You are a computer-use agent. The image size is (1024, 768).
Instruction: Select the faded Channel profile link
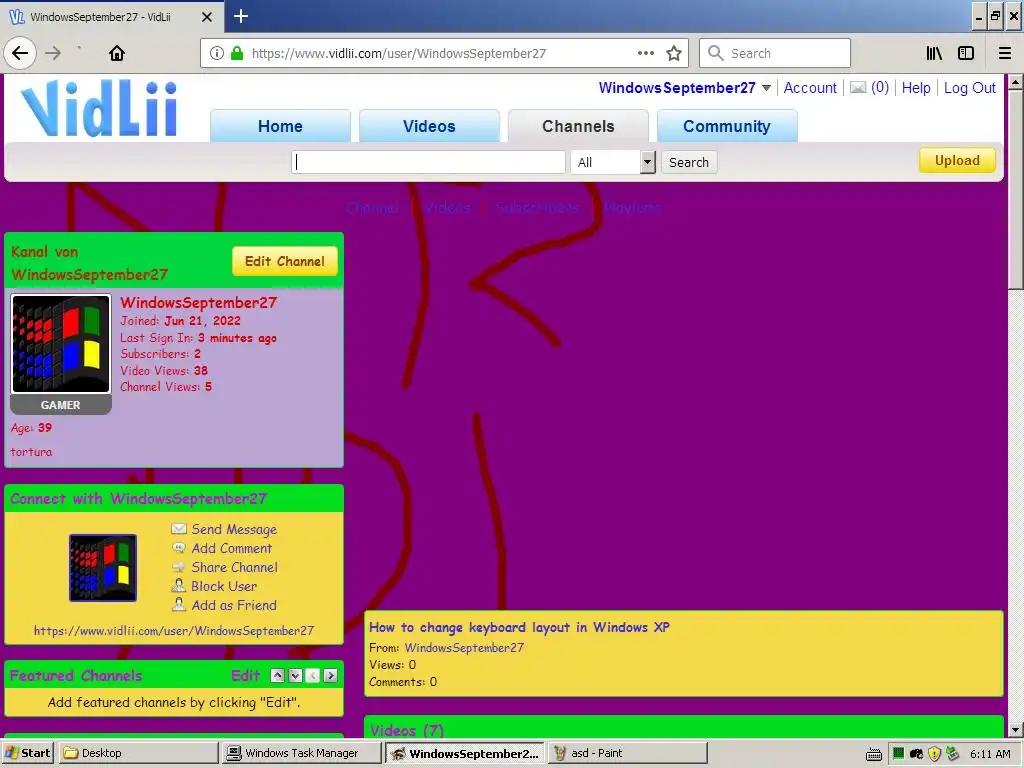(x=372, y=208)
